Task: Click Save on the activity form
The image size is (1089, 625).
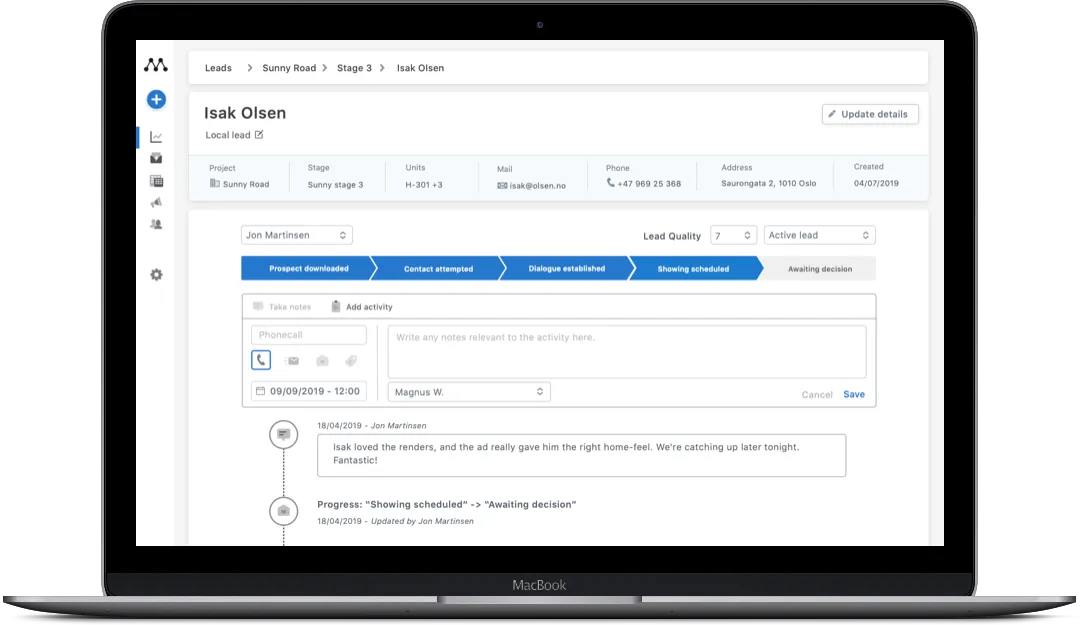Action: click(853, 394)
